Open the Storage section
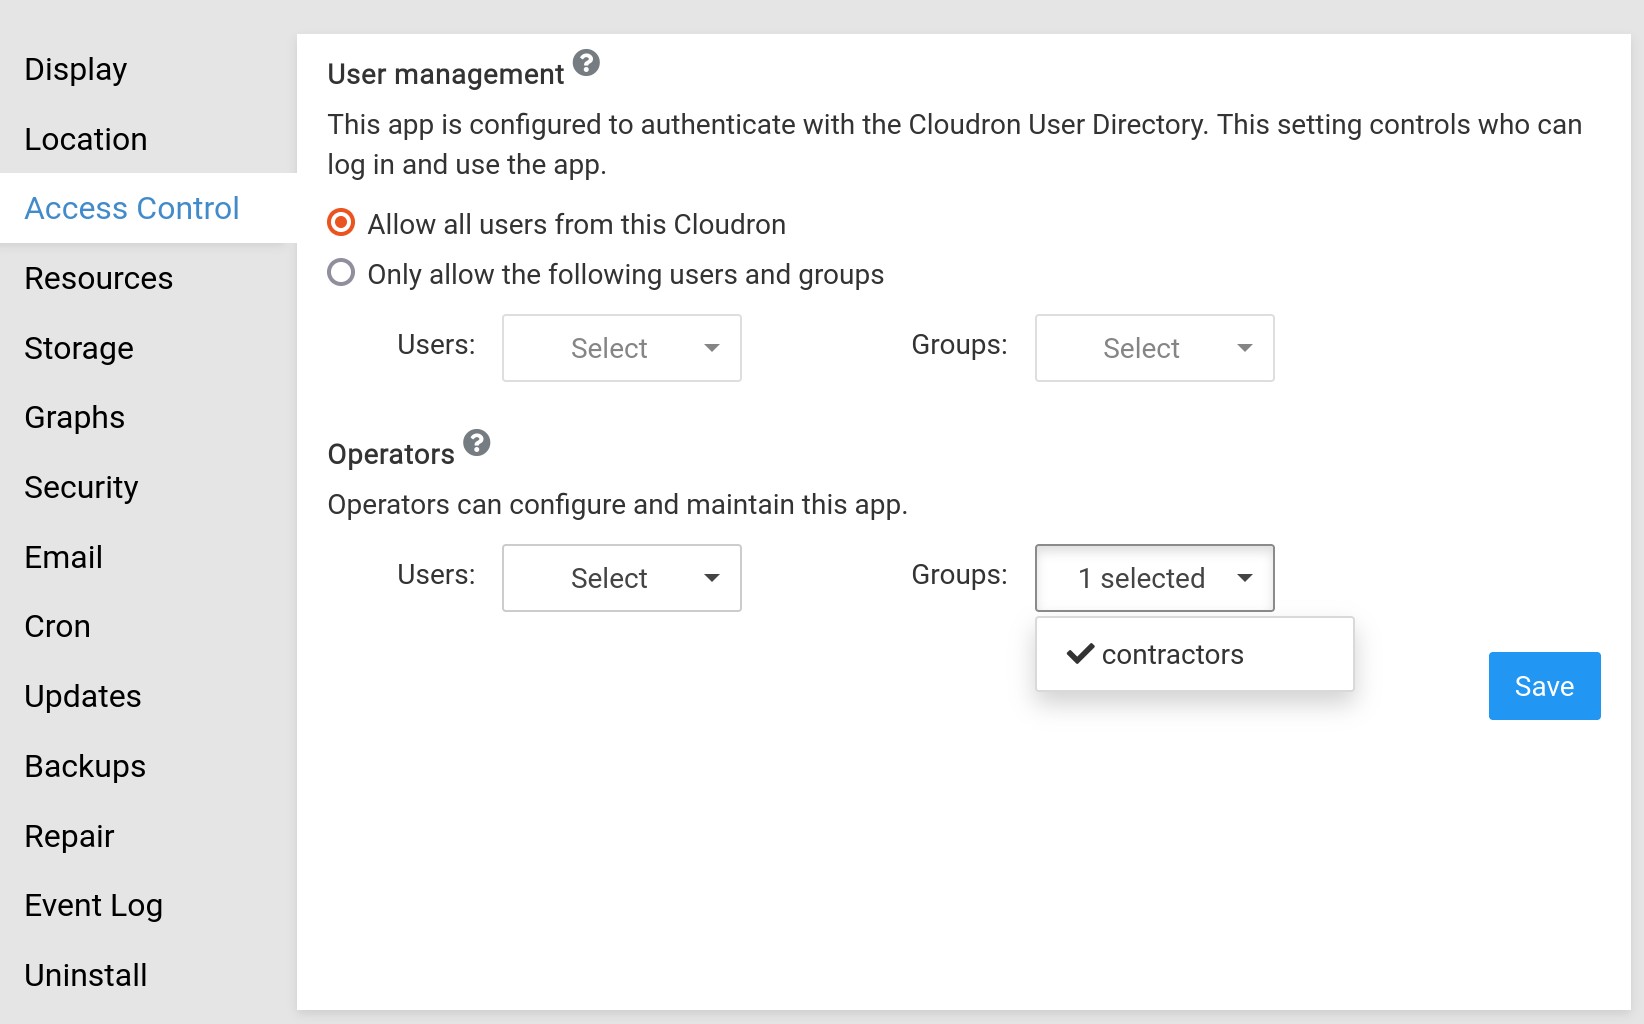Viewport: 1644px width, 1024px height. [79, 348]
